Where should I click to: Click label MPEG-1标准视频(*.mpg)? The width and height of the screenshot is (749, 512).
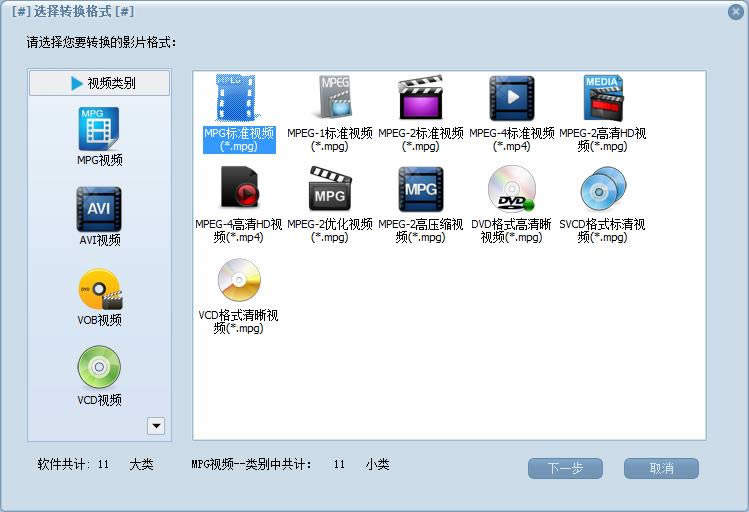[330, 139]
